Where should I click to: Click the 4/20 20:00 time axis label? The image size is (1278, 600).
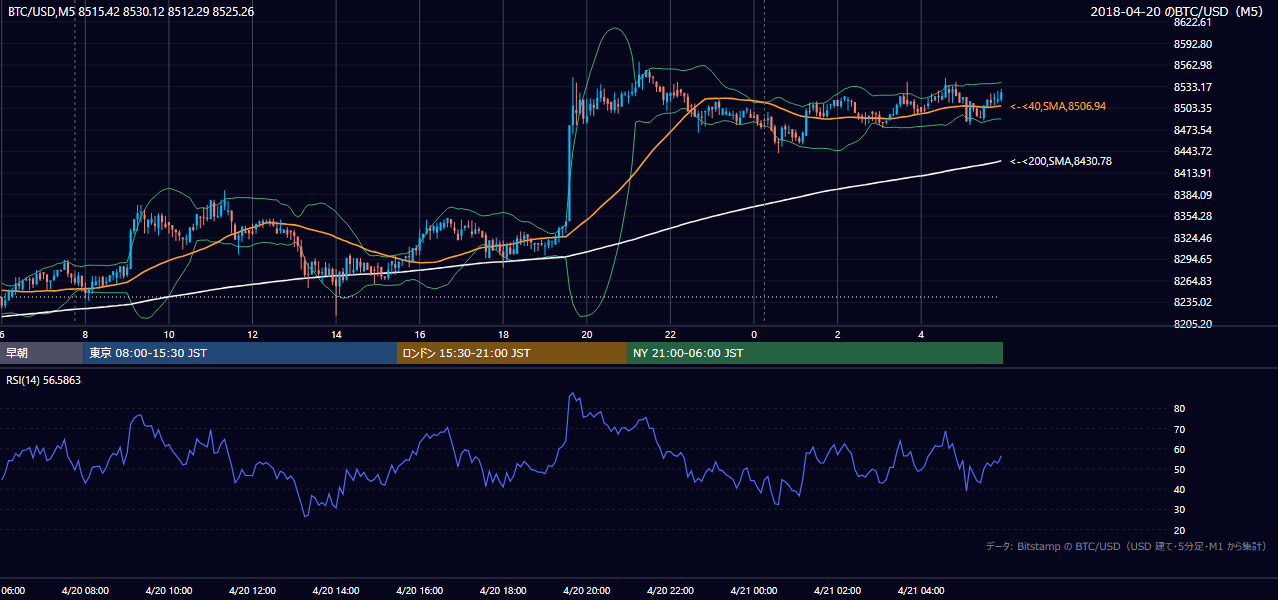(x=586, y=591)
